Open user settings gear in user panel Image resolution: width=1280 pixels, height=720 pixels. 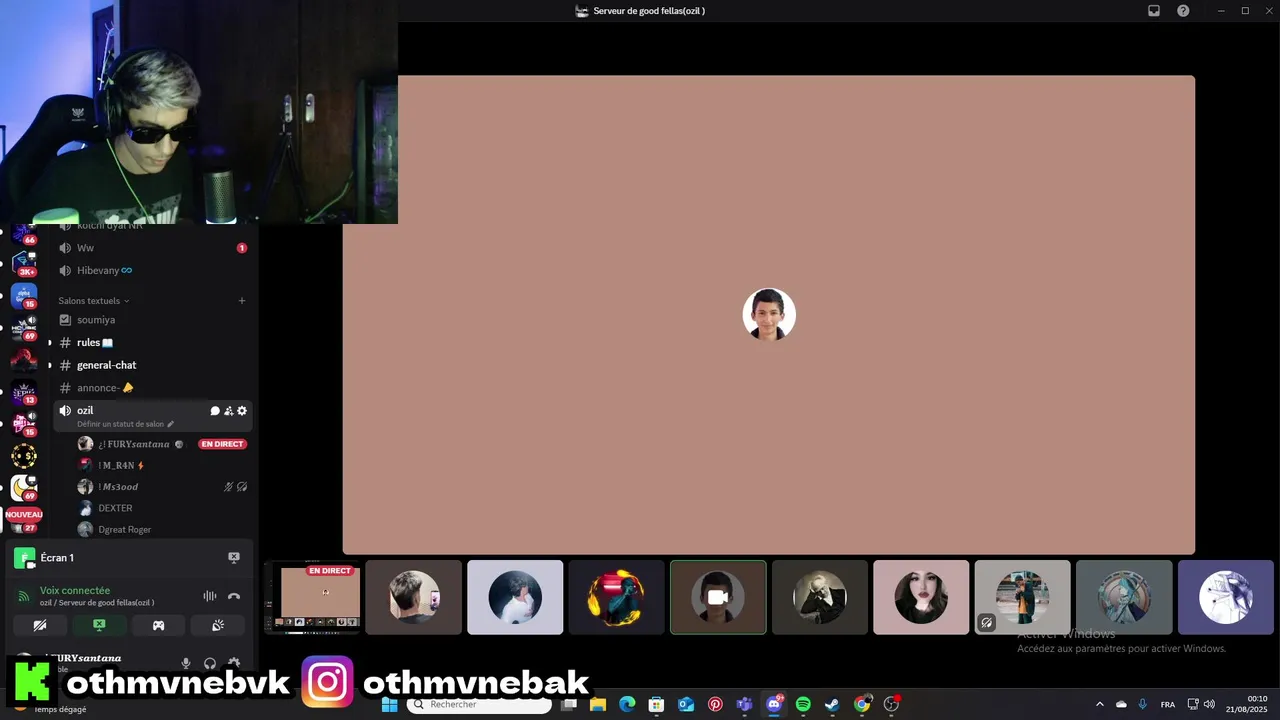pos(234,663)
